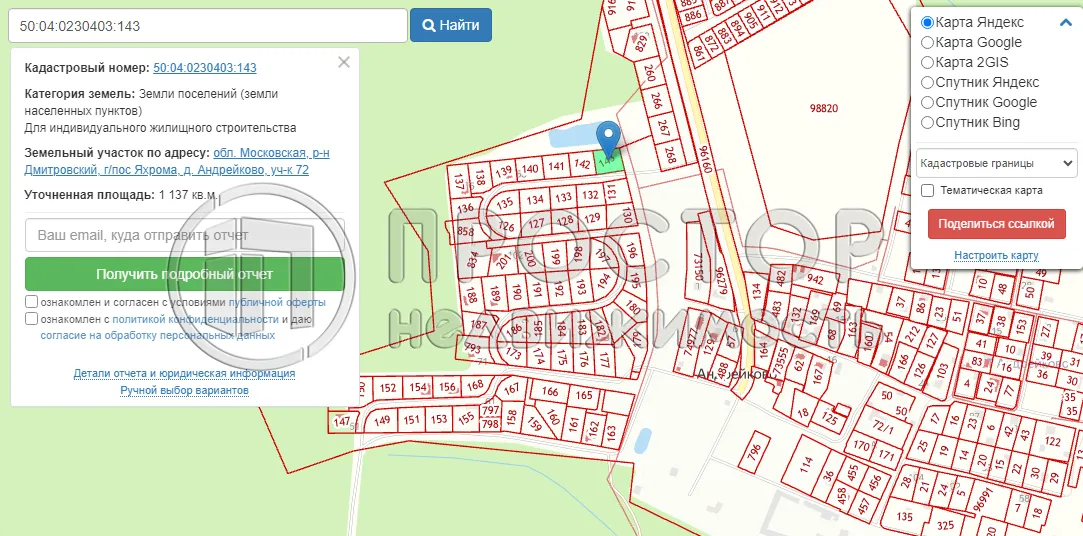
Task: Click Ручной выбор вариантов link
Action: point(184,390)
